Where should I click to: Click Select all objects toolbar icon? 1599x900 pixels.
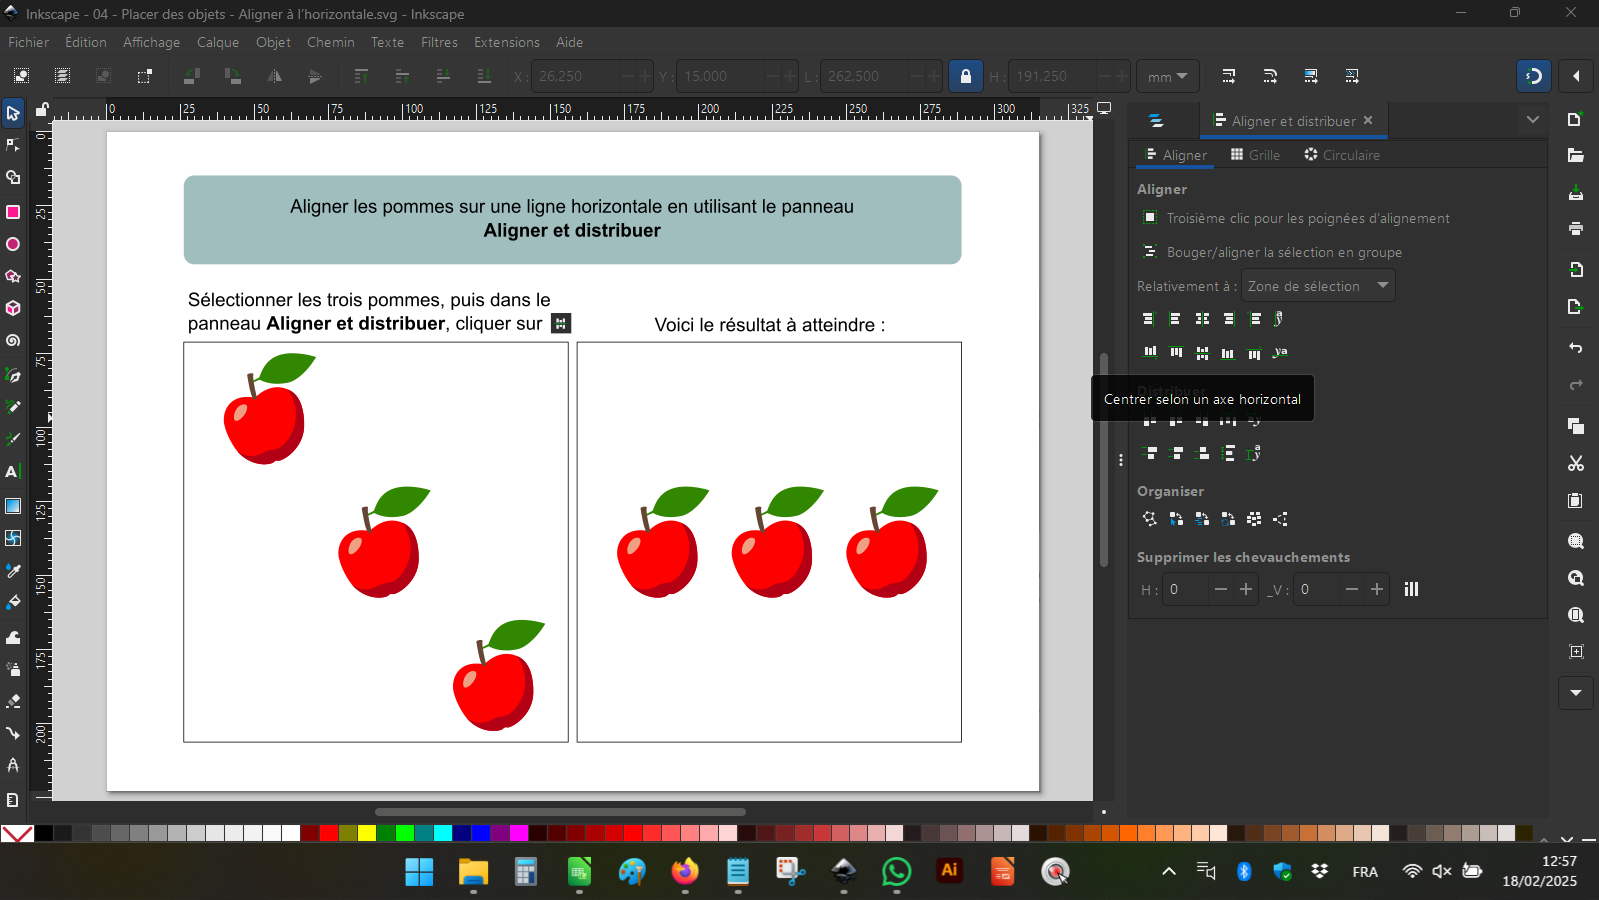21,76
